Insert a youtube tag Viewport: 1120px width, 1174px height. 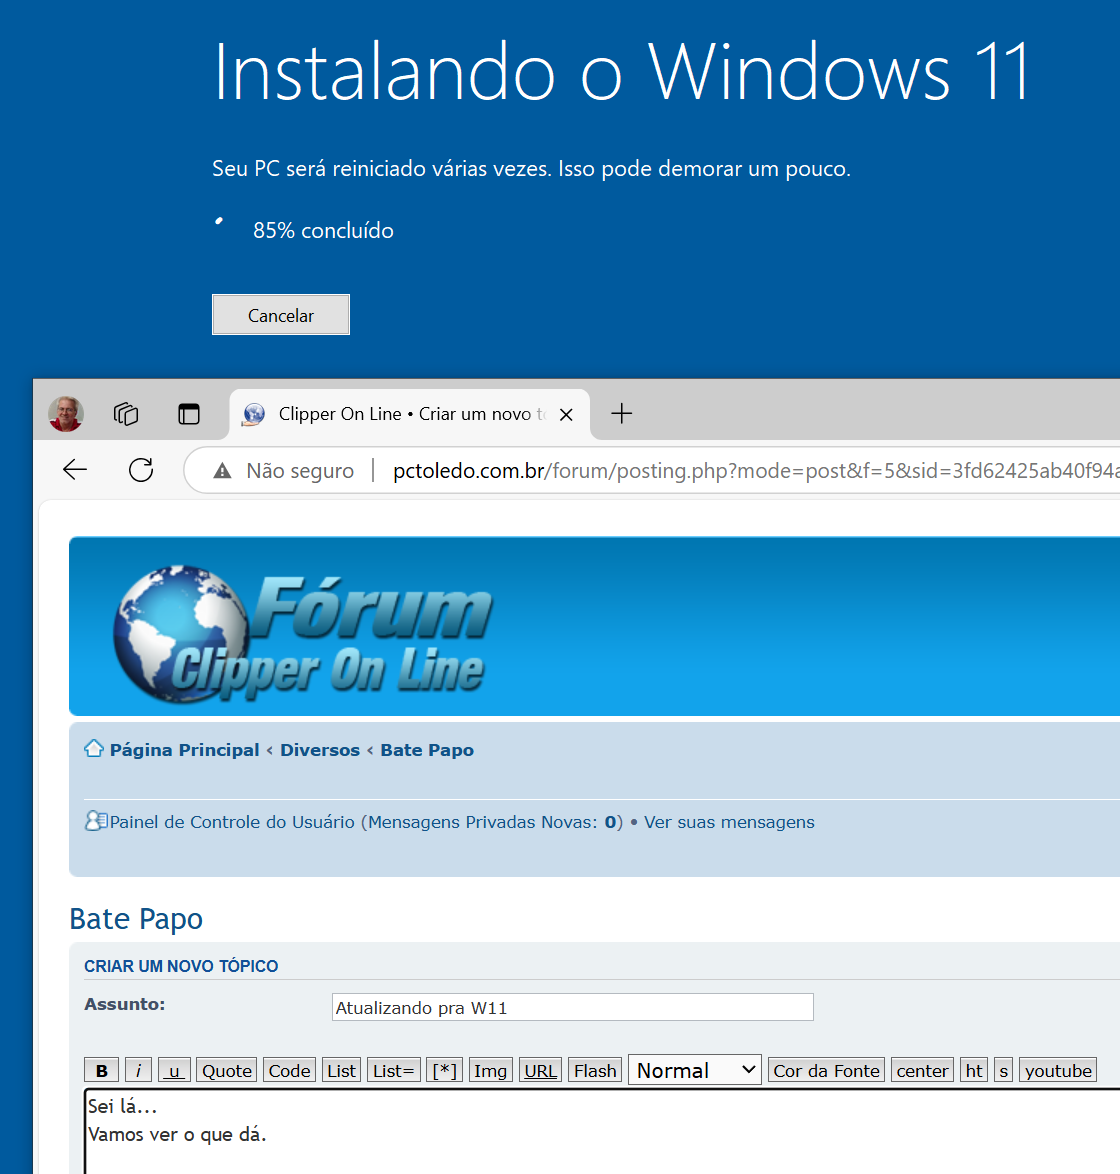click(x=1058, y=1071)
